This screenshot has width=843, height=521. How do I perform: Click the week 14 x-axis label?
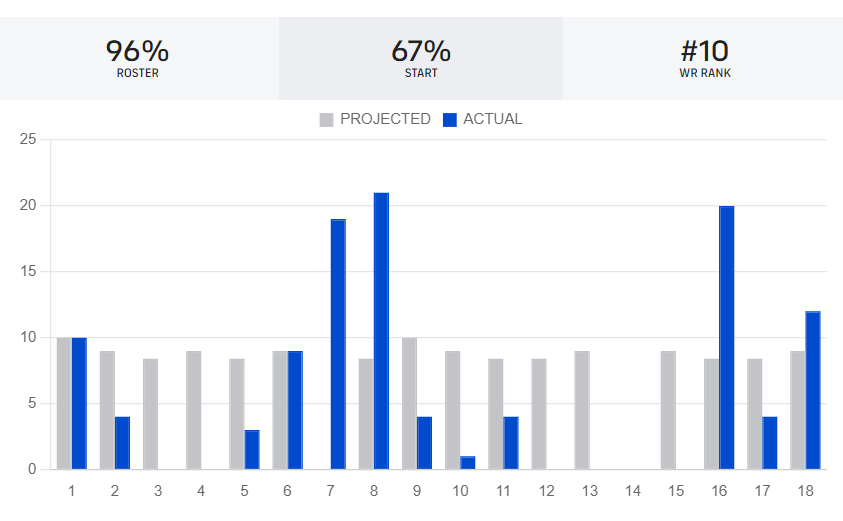pyautogui.click(x=632, y=492)
